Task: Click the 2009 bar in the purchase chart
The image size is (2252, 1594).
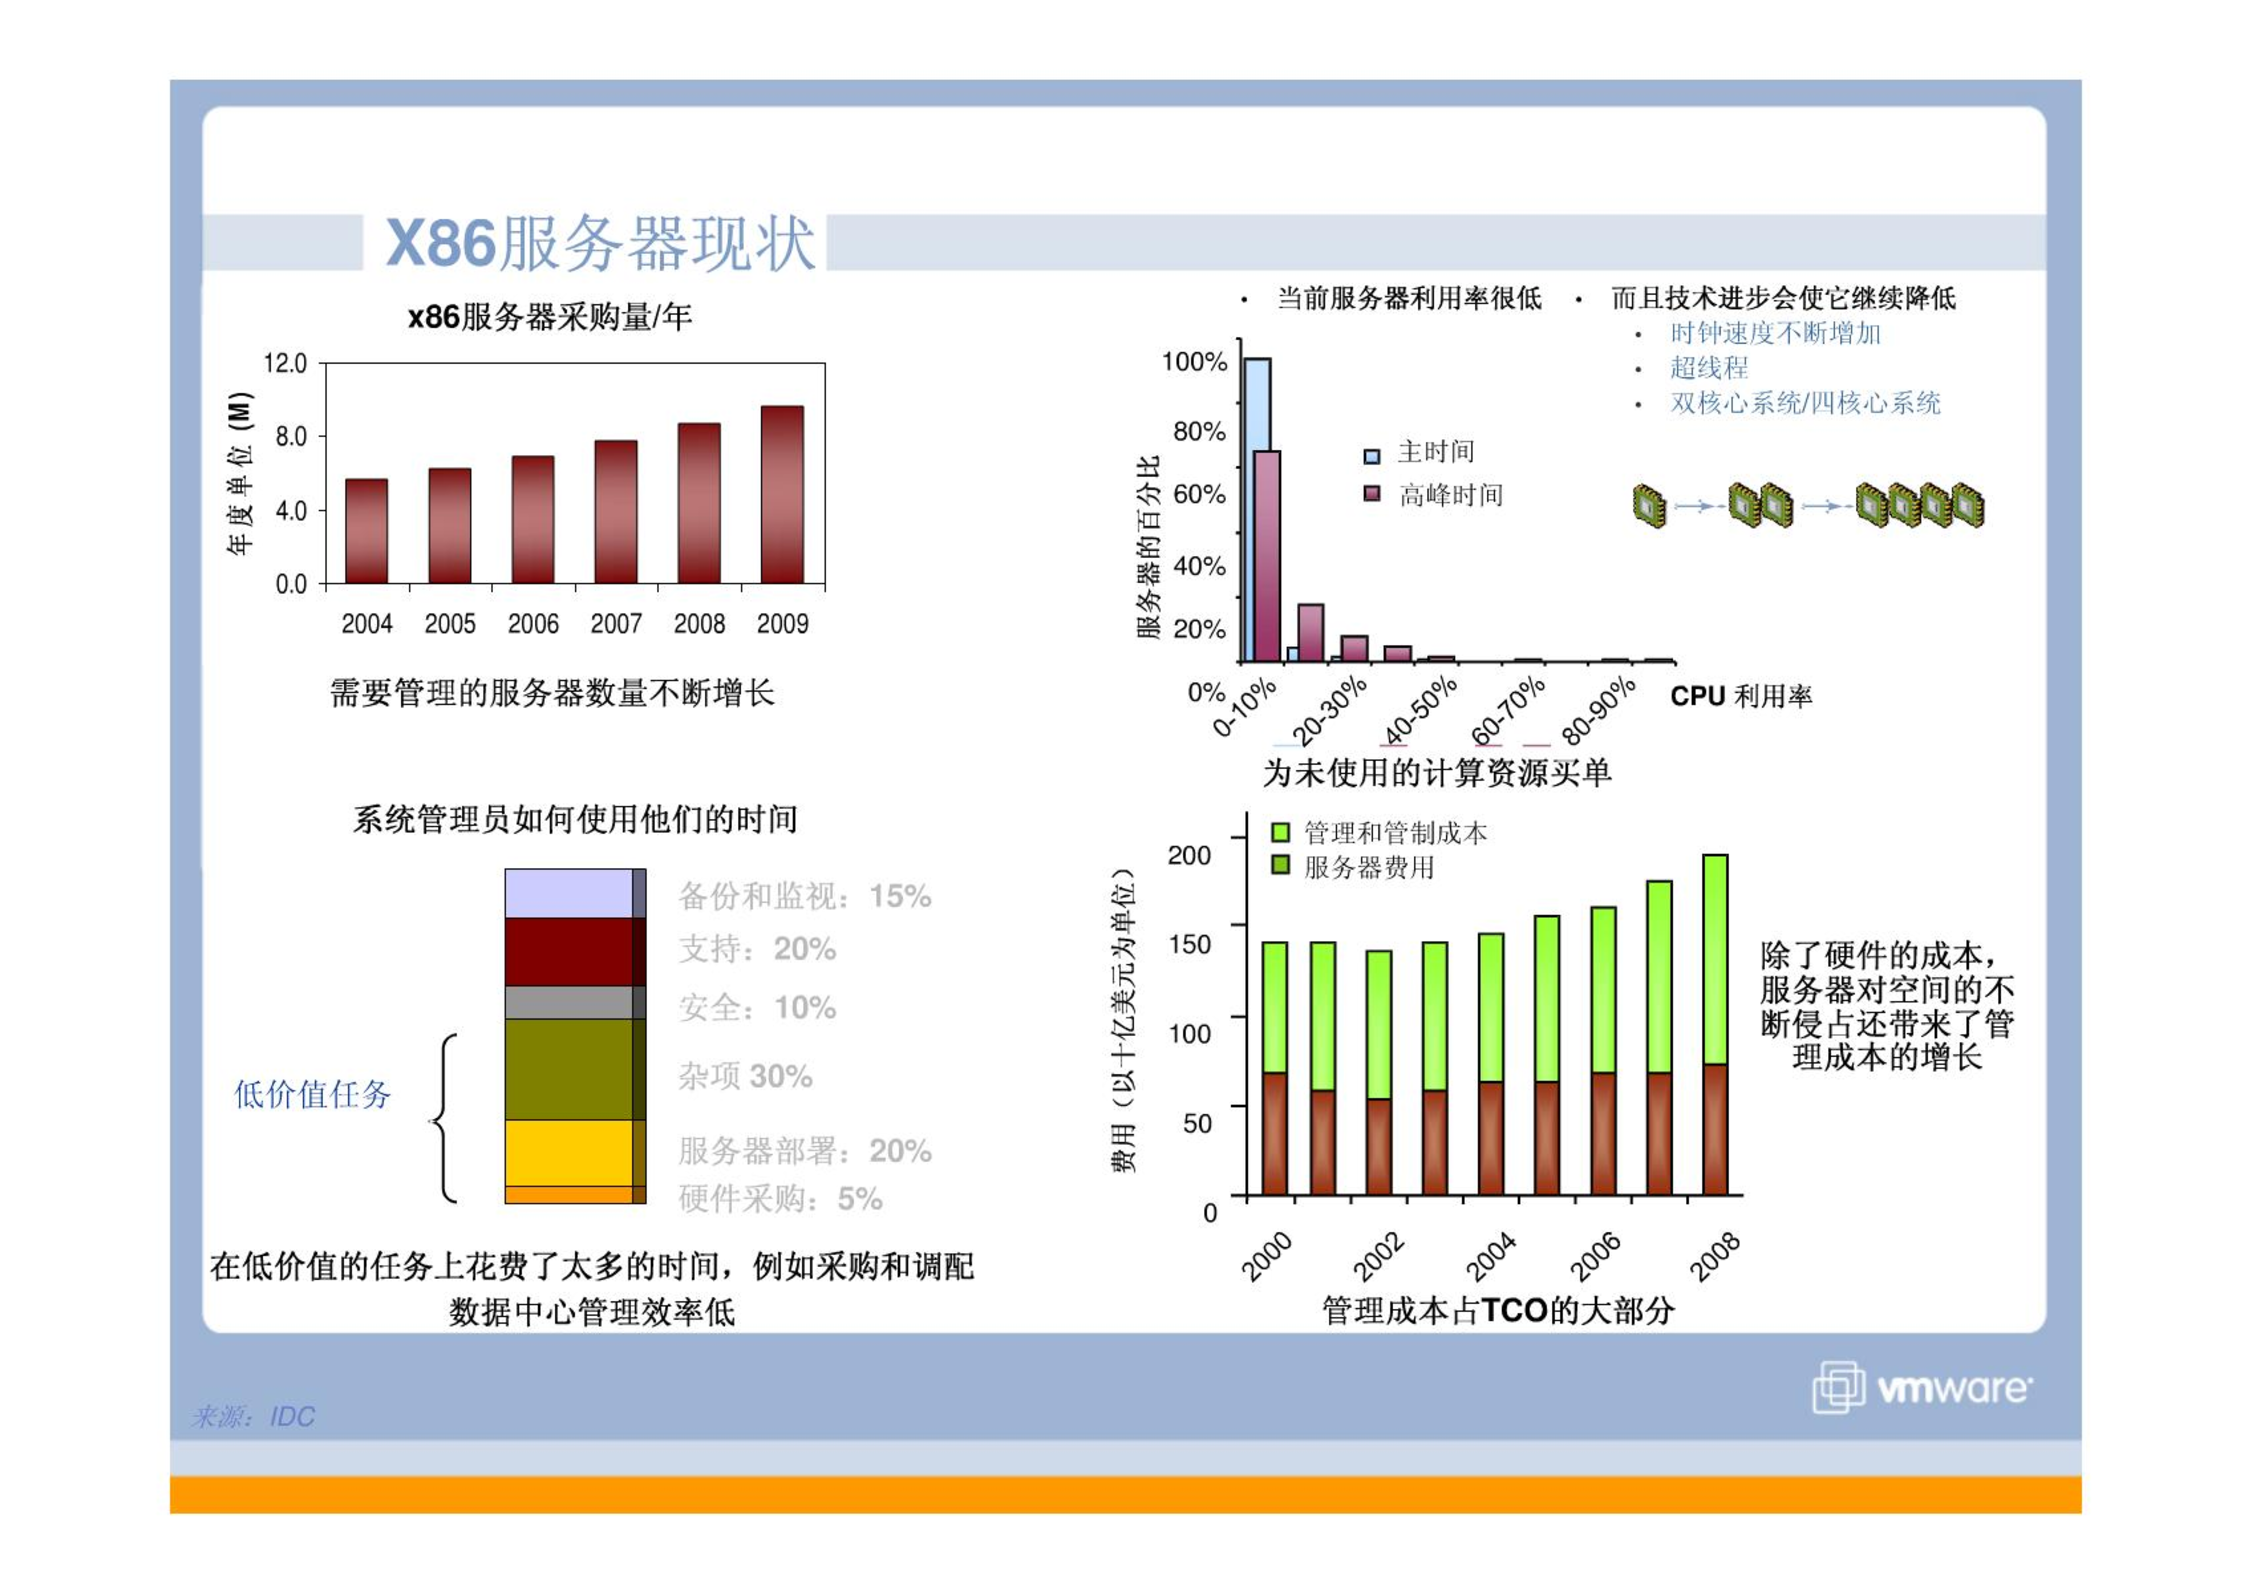Action: pos(781,495)
